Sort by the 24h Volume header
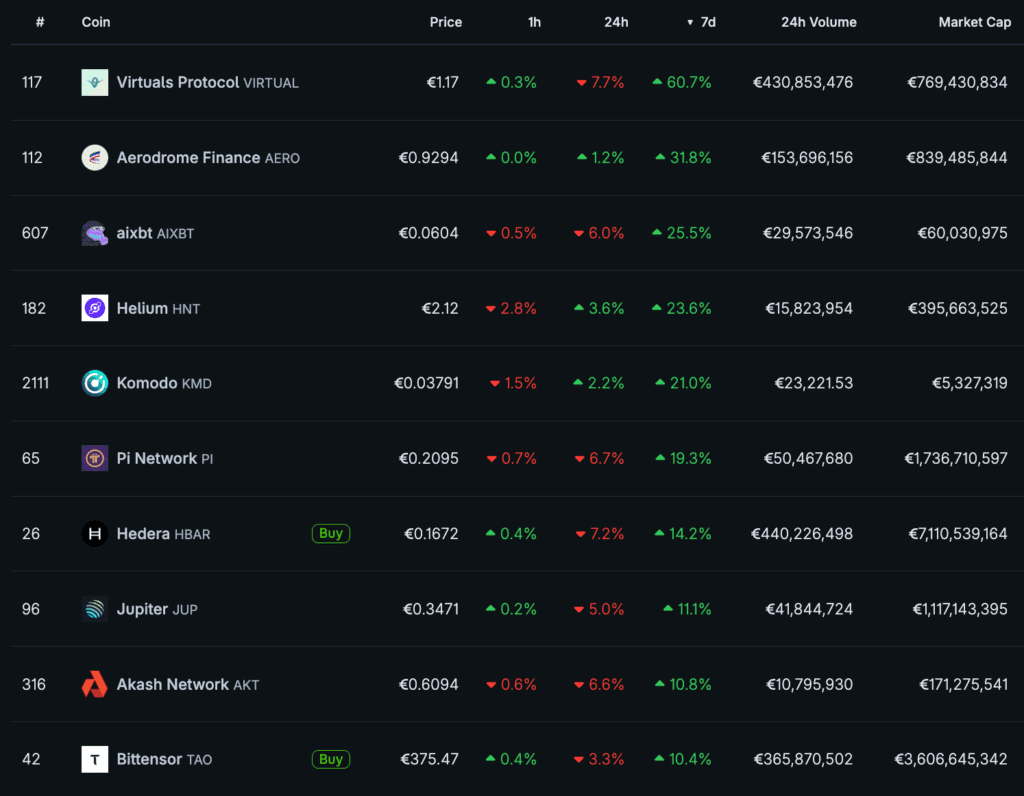The height and width of the screenshot is (796, 1024). pos(818,22)
